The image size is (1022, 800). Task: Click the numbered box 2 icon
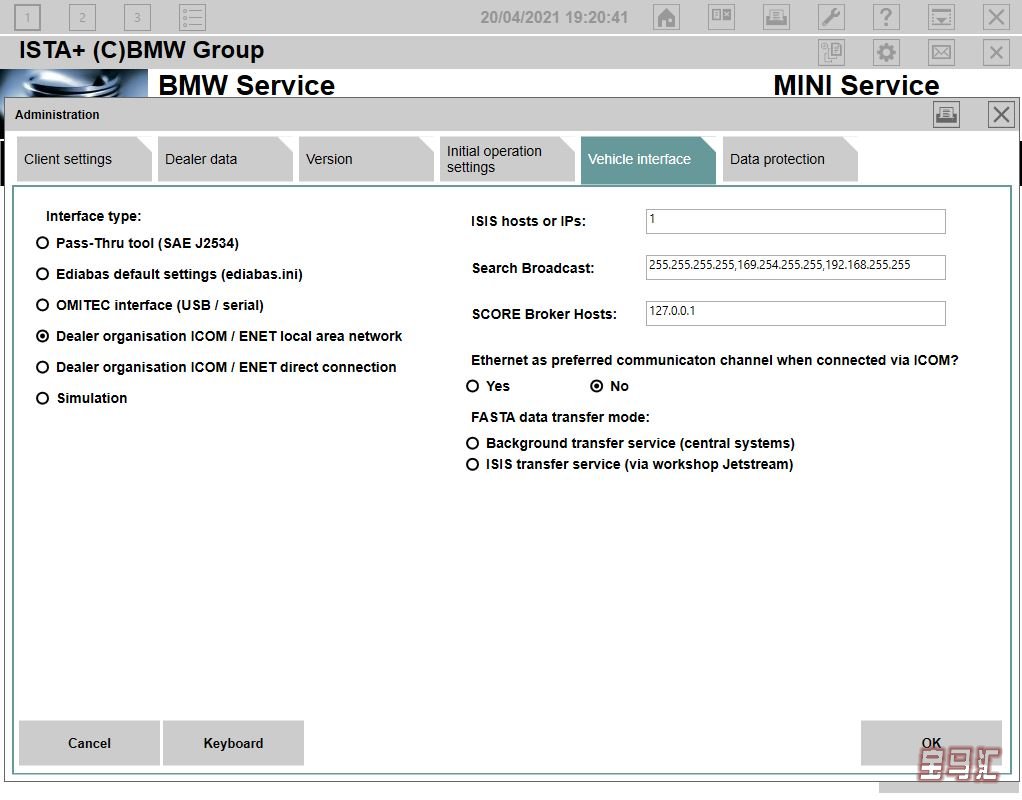pos(82,18)
